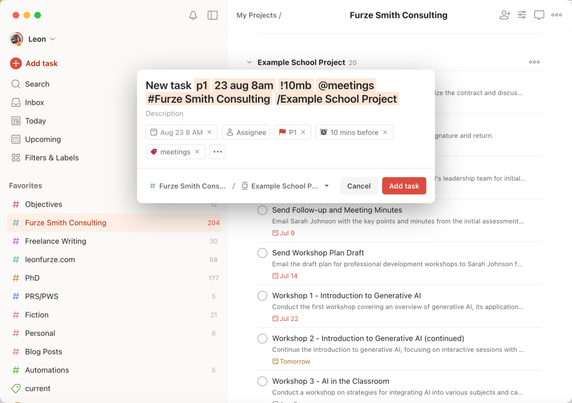Select the Furze Smith Cons... project picker
The width and height of the screenshot is (572, 403).
pos(188,186)
